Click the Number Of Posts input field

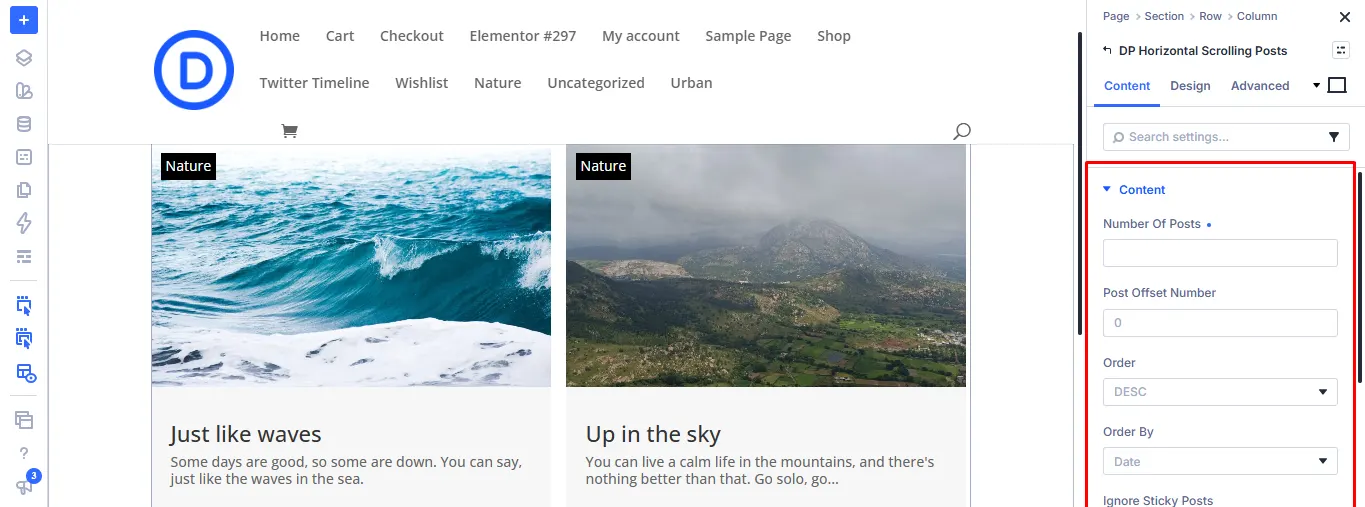coord(1220,253)
